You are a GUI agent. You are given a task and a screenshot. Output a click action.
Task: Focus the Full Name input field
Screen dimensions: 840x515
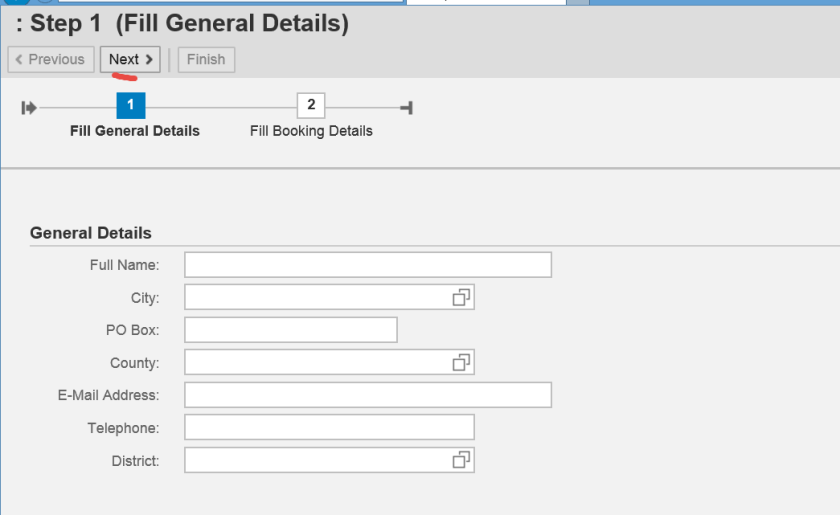coord(367,265)
